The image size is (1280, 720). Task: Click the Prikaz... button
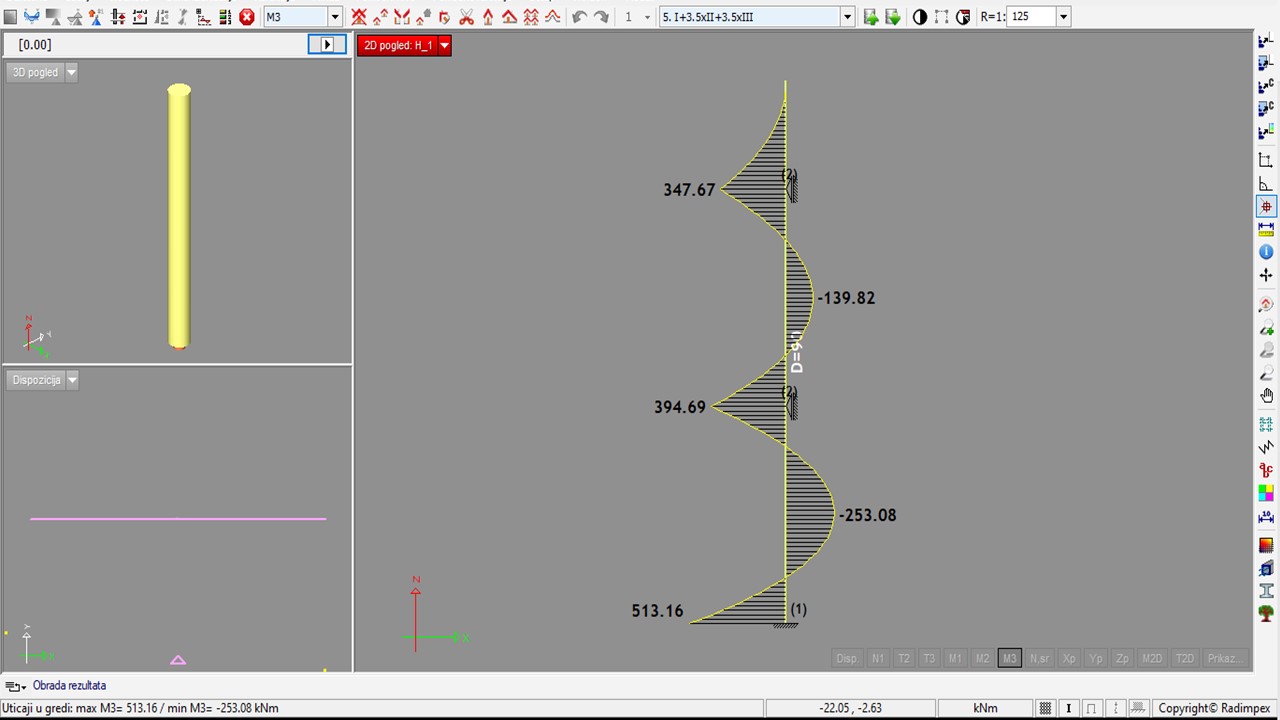pyautogui.click(x=1224, y=658)
